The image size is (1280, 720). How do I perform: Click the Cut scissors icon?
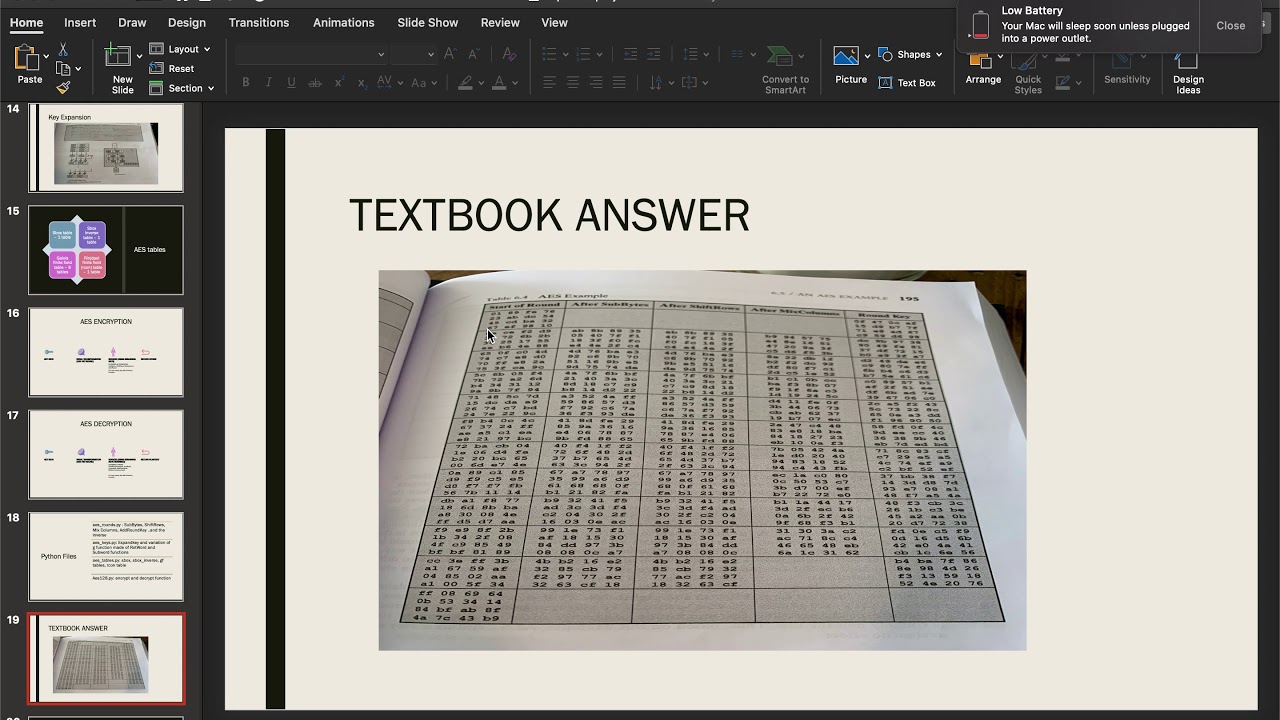(x=63, y=49)
